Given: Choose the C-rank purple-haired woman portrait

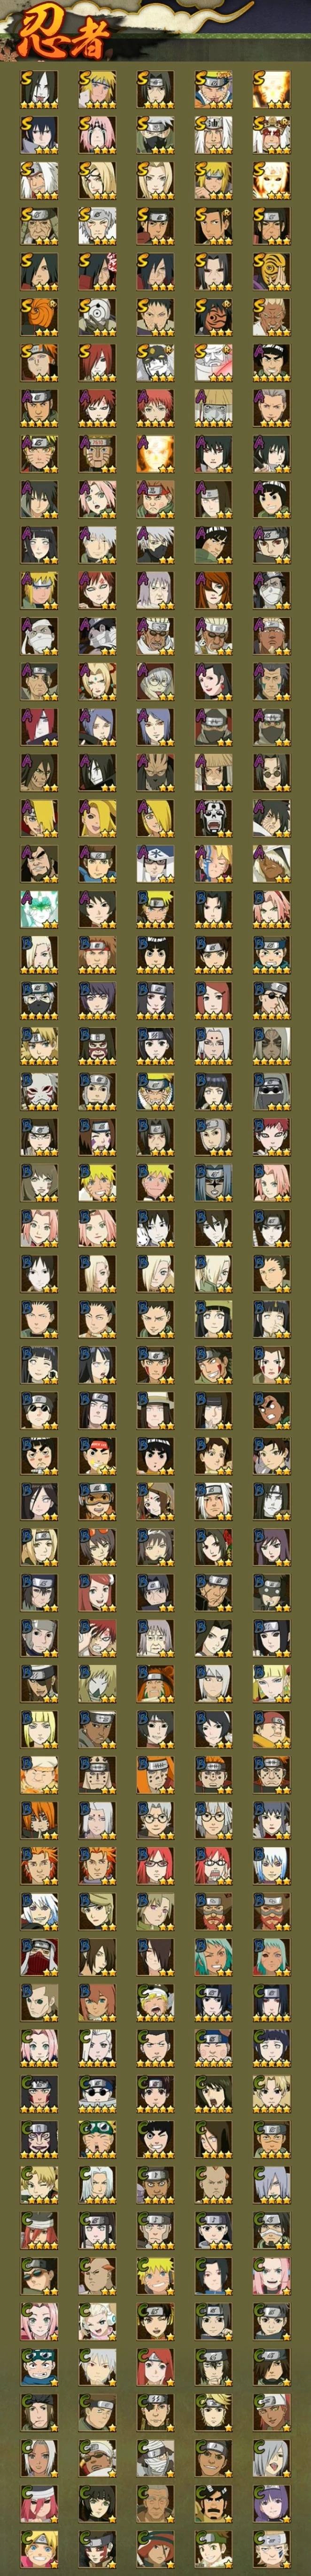Looking at the screenshot, I should coord(271,2502).
